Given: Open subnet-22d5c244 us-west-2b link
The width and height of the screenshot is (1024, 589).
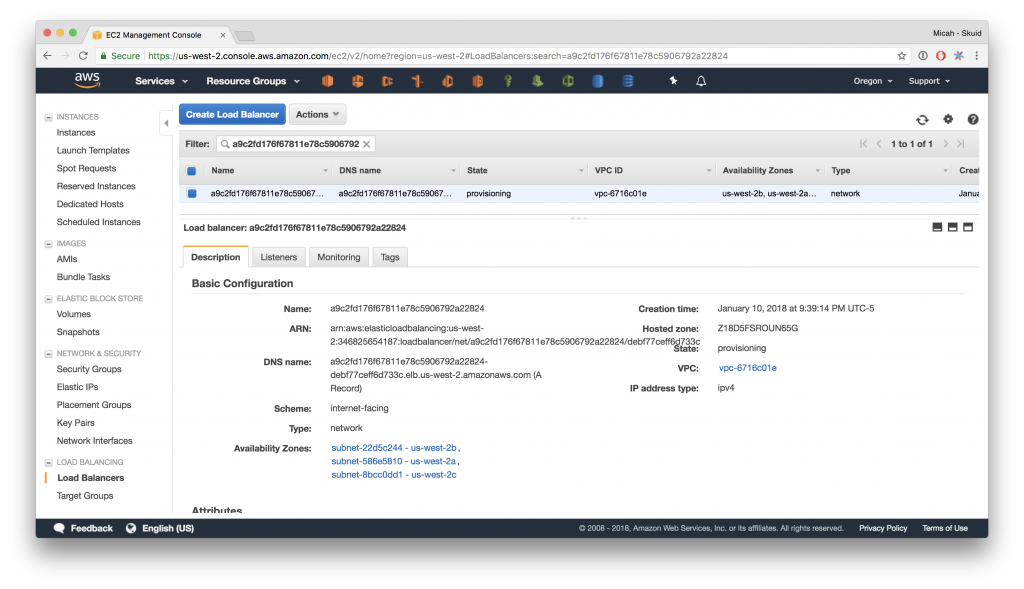Looking at the screenshot, I should click(394, 448).
